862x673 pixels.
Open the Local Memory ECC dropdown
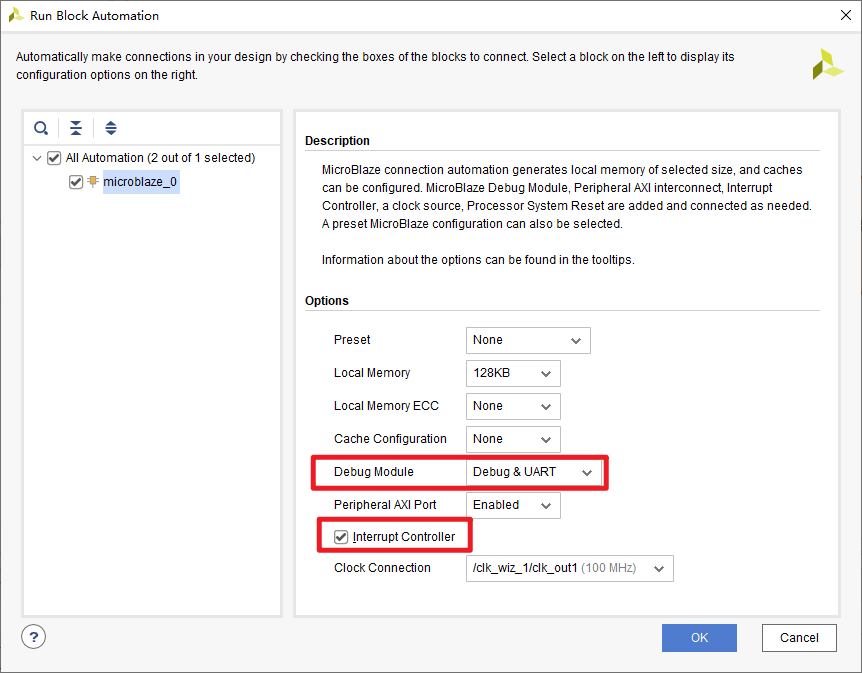click(x=513, y=406)
